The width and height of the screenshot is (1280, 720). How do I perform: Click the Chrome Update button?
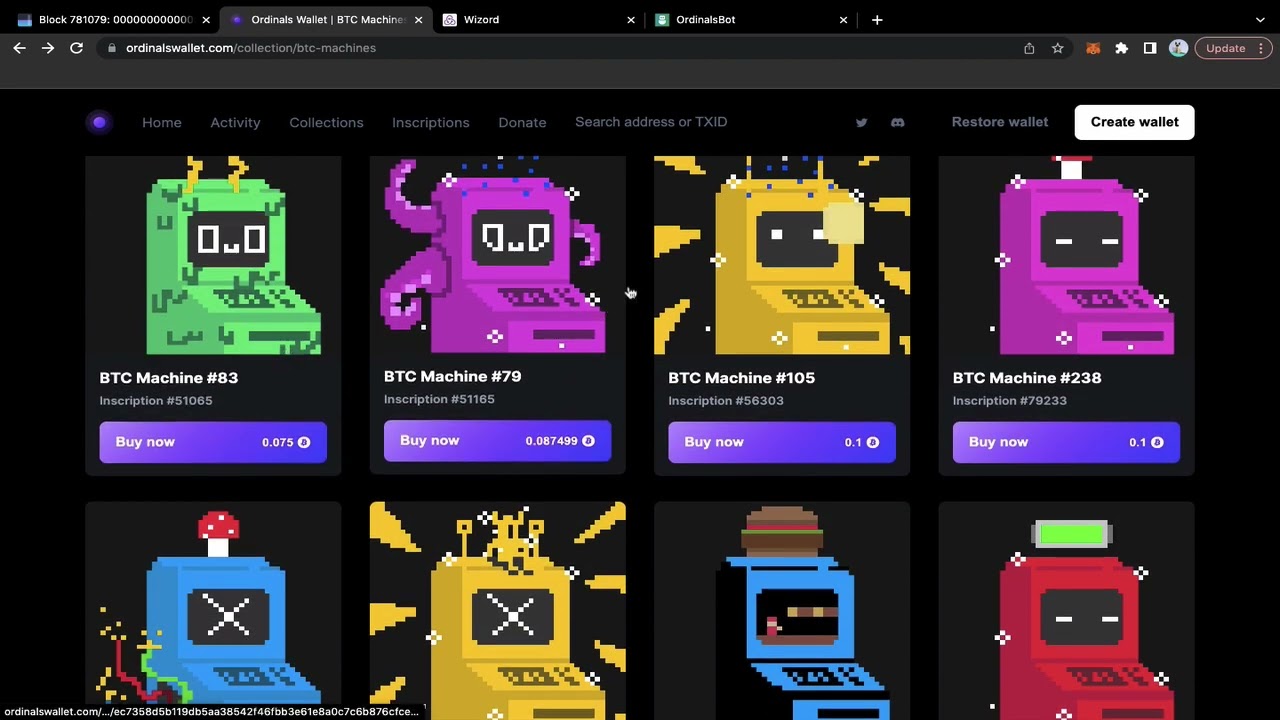click(x=1225, y=48)
